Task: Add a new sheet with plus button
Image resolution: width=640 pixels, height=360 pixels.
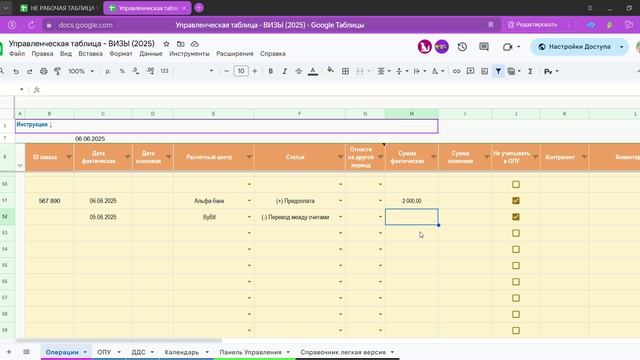Action: [9, 352]
